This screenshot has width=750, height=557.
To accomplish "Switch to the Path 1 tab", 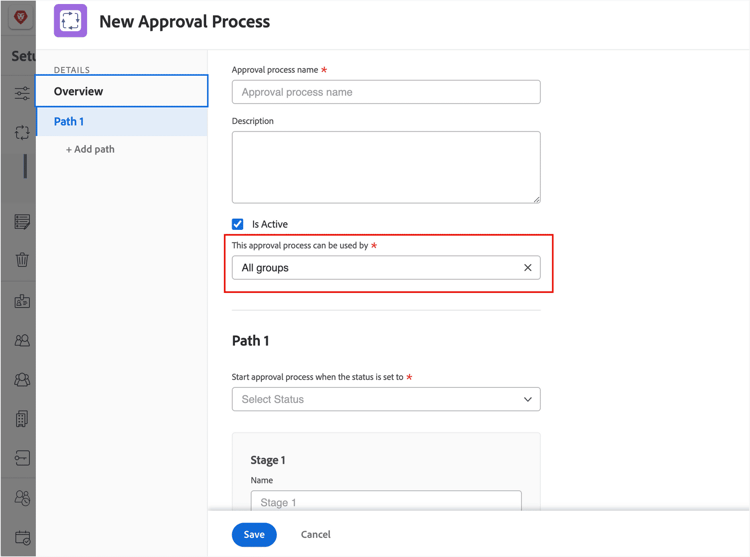I will coord(122,121).
